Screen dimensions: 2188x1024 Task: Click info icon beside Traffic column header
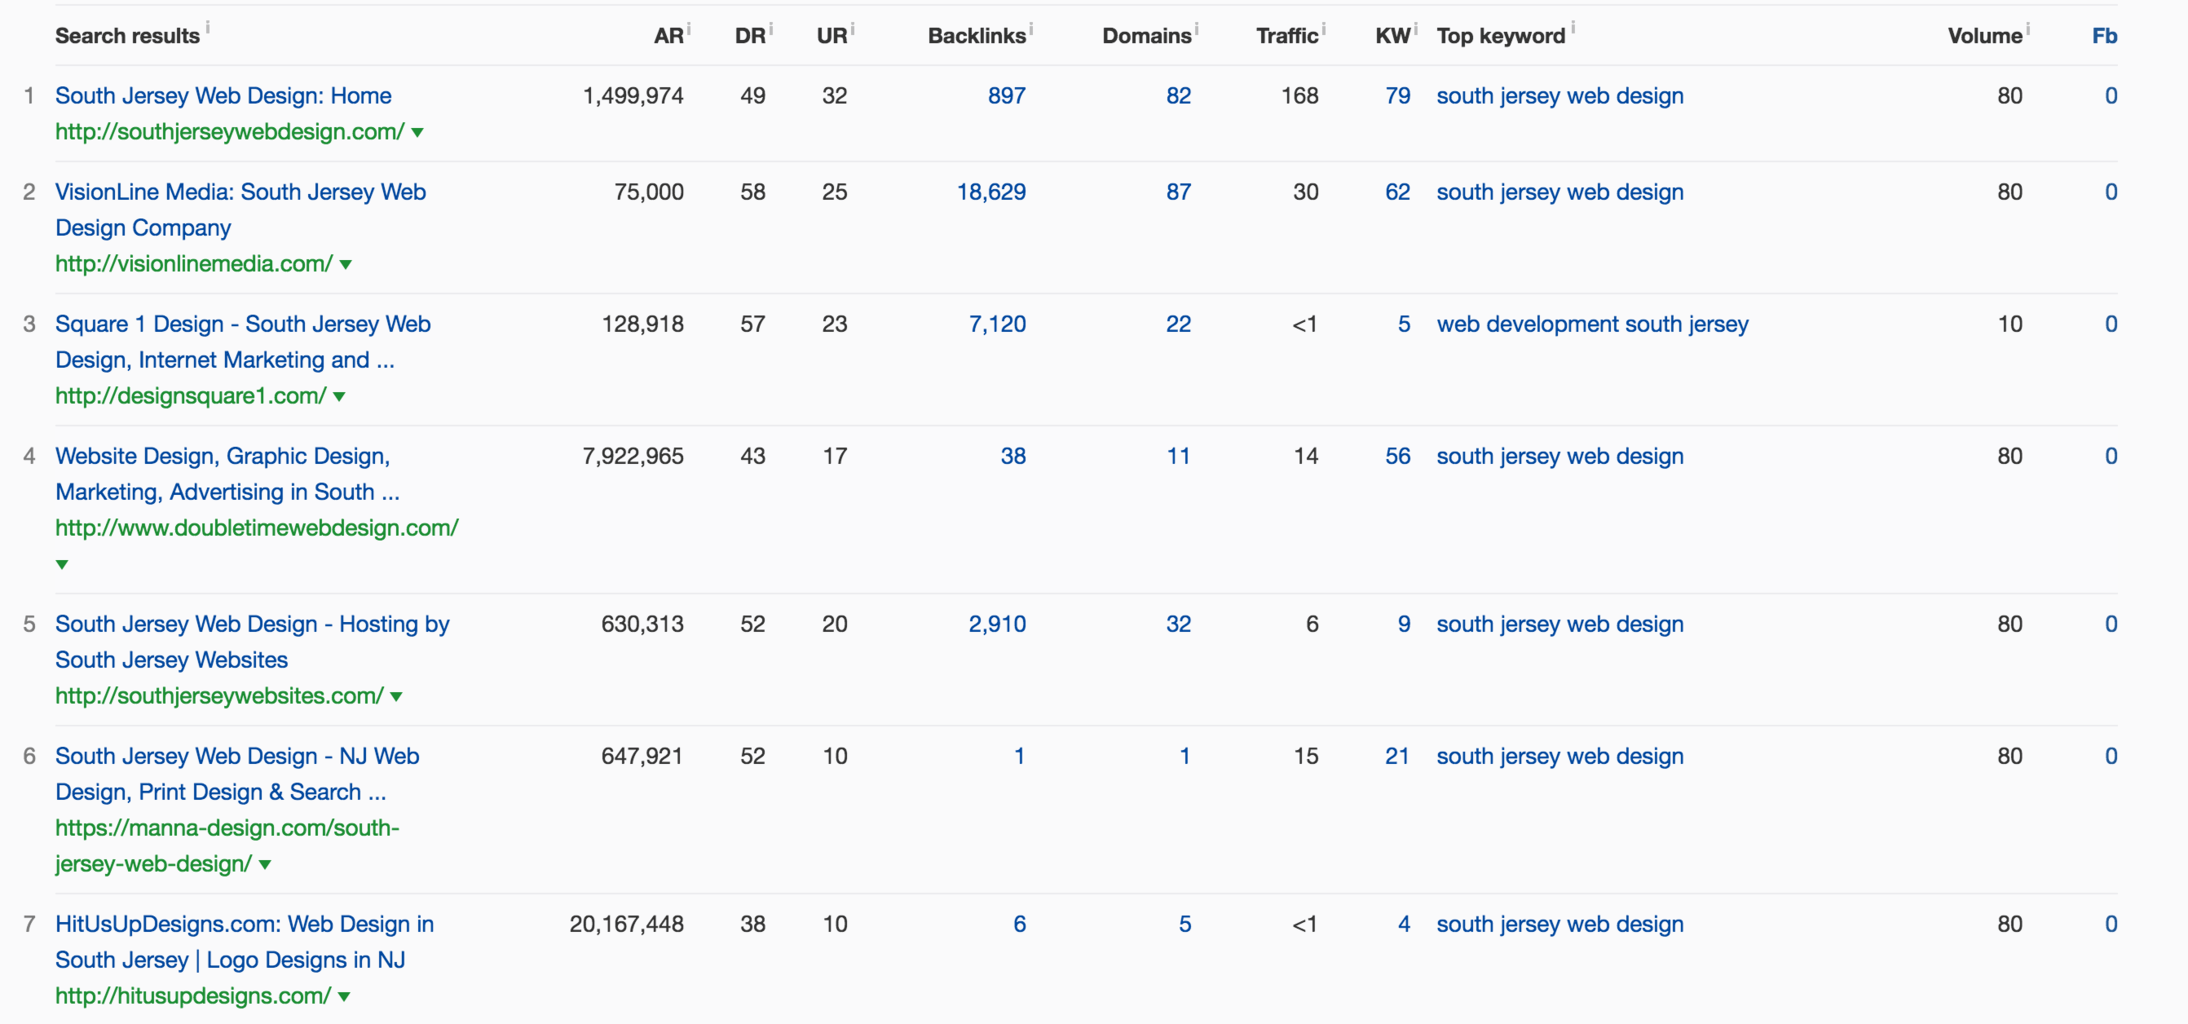(x=1324, y=28)
